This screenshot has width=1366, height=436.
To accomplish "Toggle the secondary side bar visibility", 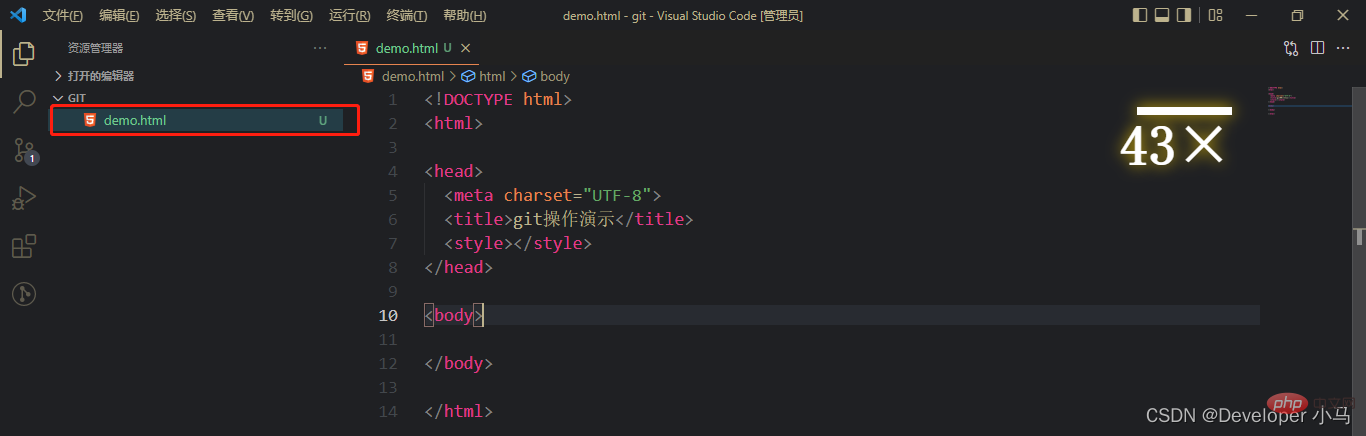I will point(1184,15).
